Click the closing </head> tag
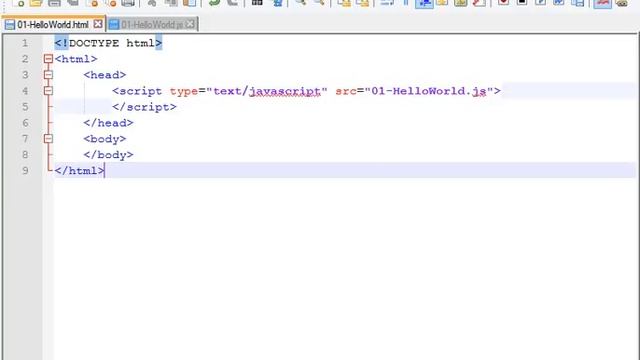The width and height of the screenshot is (640, 360). click(x=108, y=123)
